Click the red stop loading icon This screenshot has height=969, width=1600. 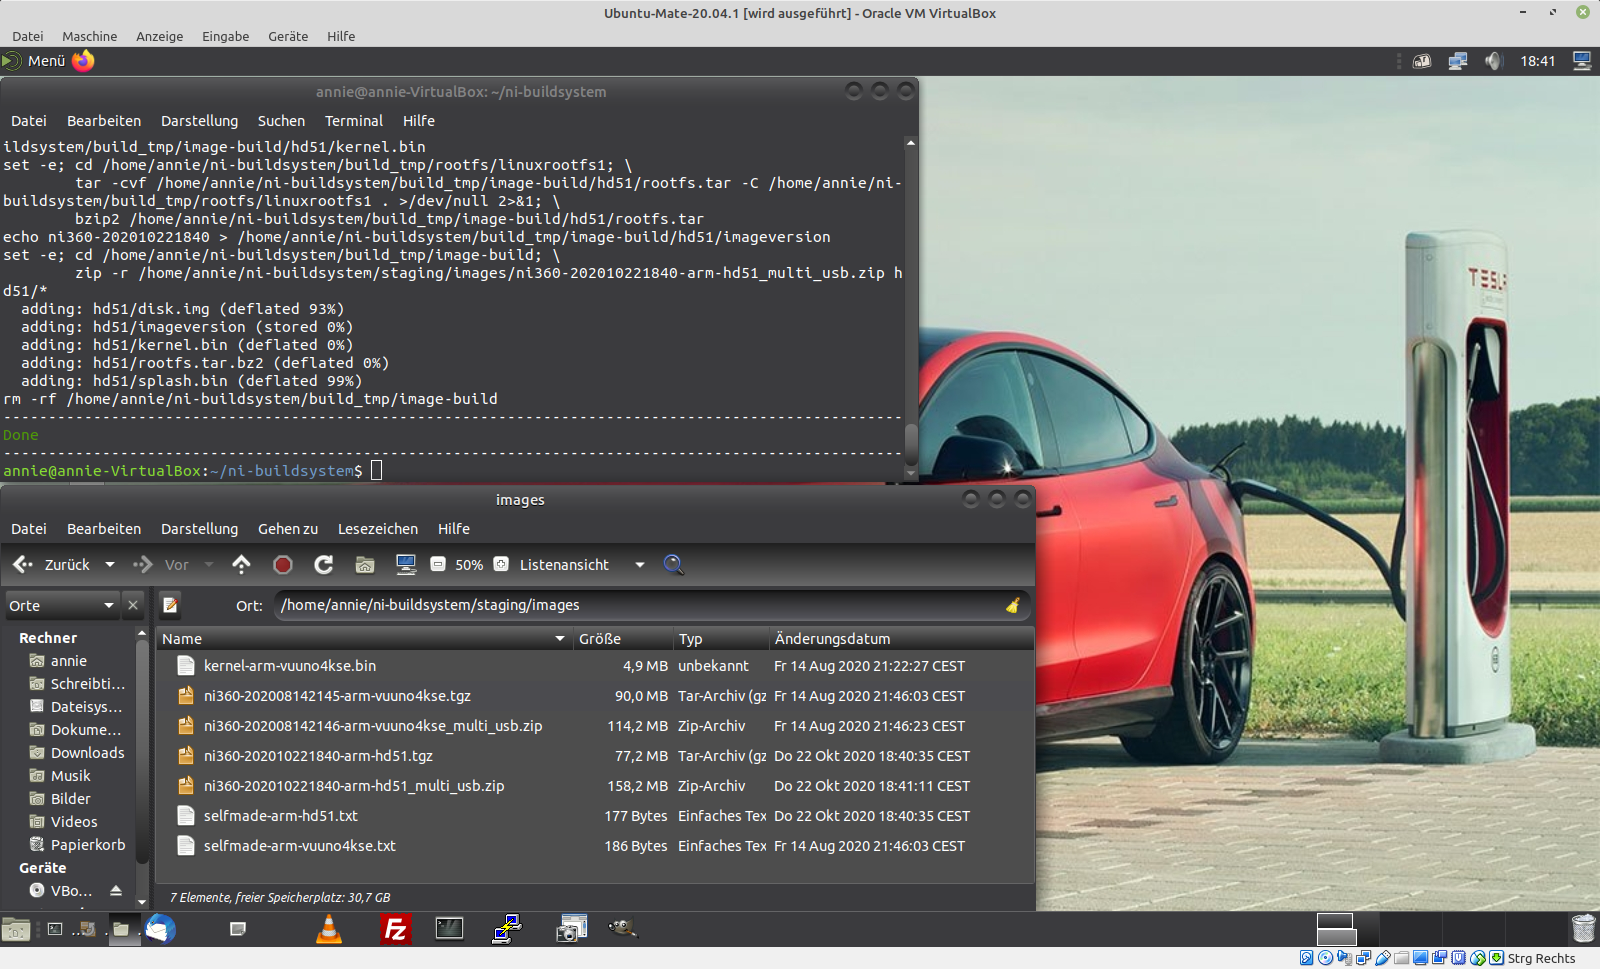[283, 565]
